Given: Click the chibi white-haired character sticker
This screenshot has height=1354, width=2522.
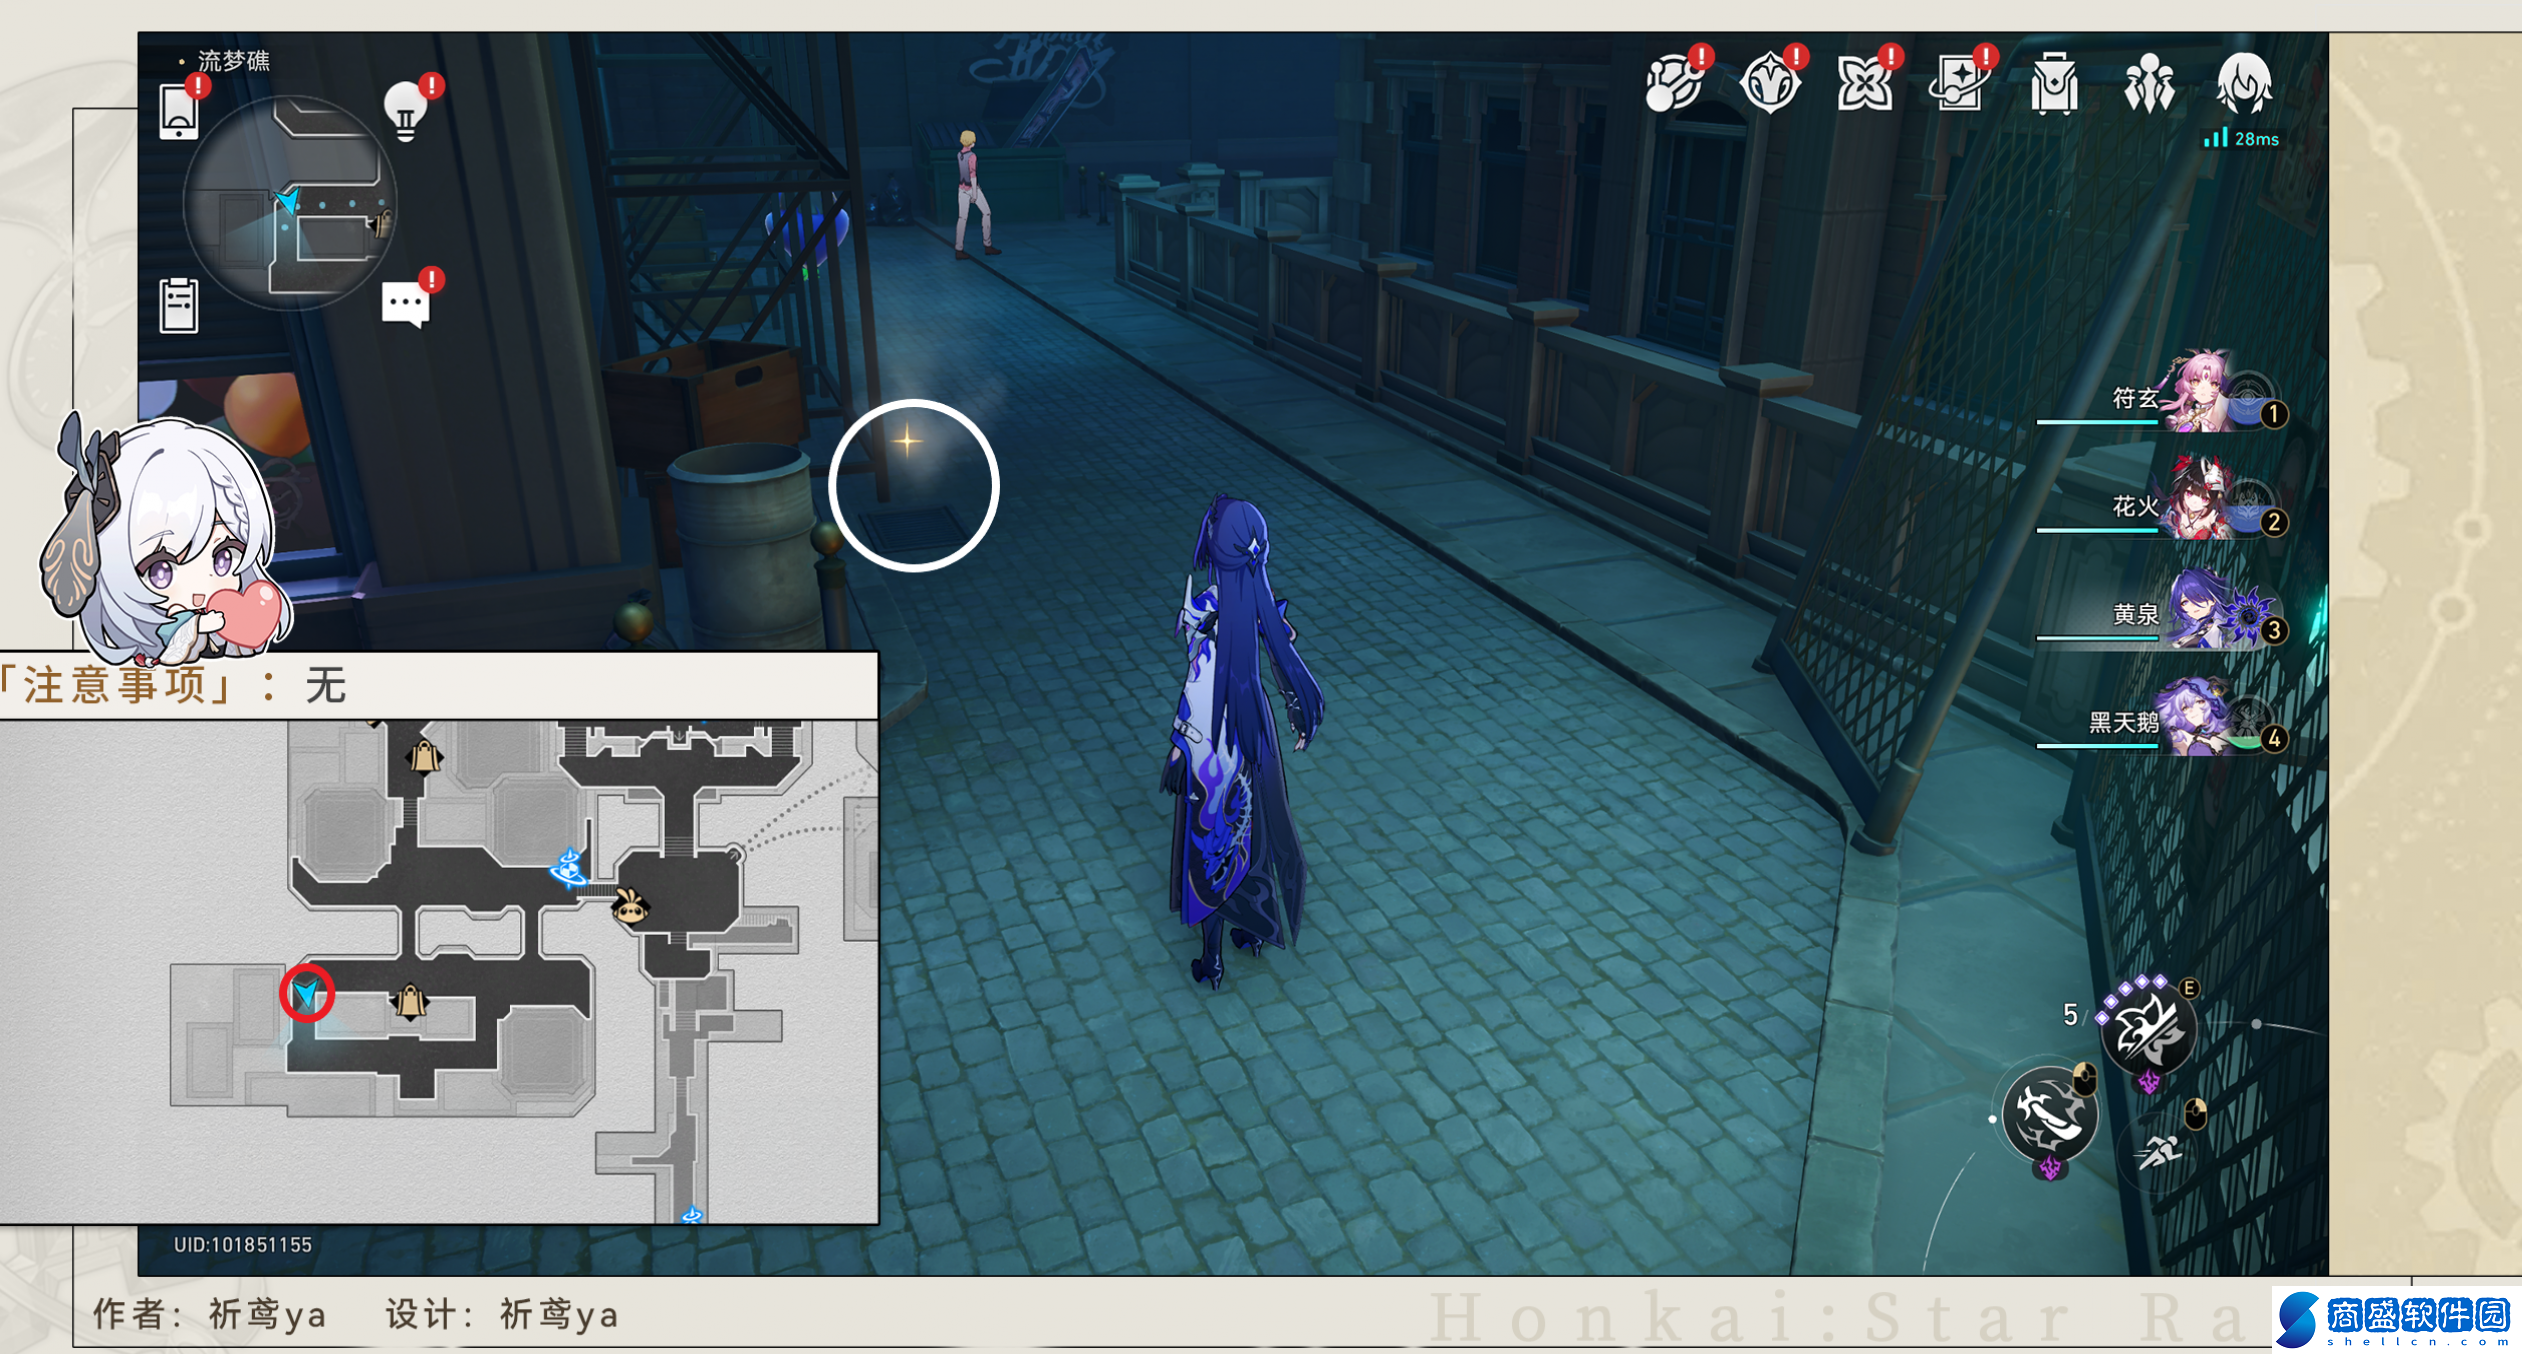Looking at the screenshot, I should tap(165, 540).
